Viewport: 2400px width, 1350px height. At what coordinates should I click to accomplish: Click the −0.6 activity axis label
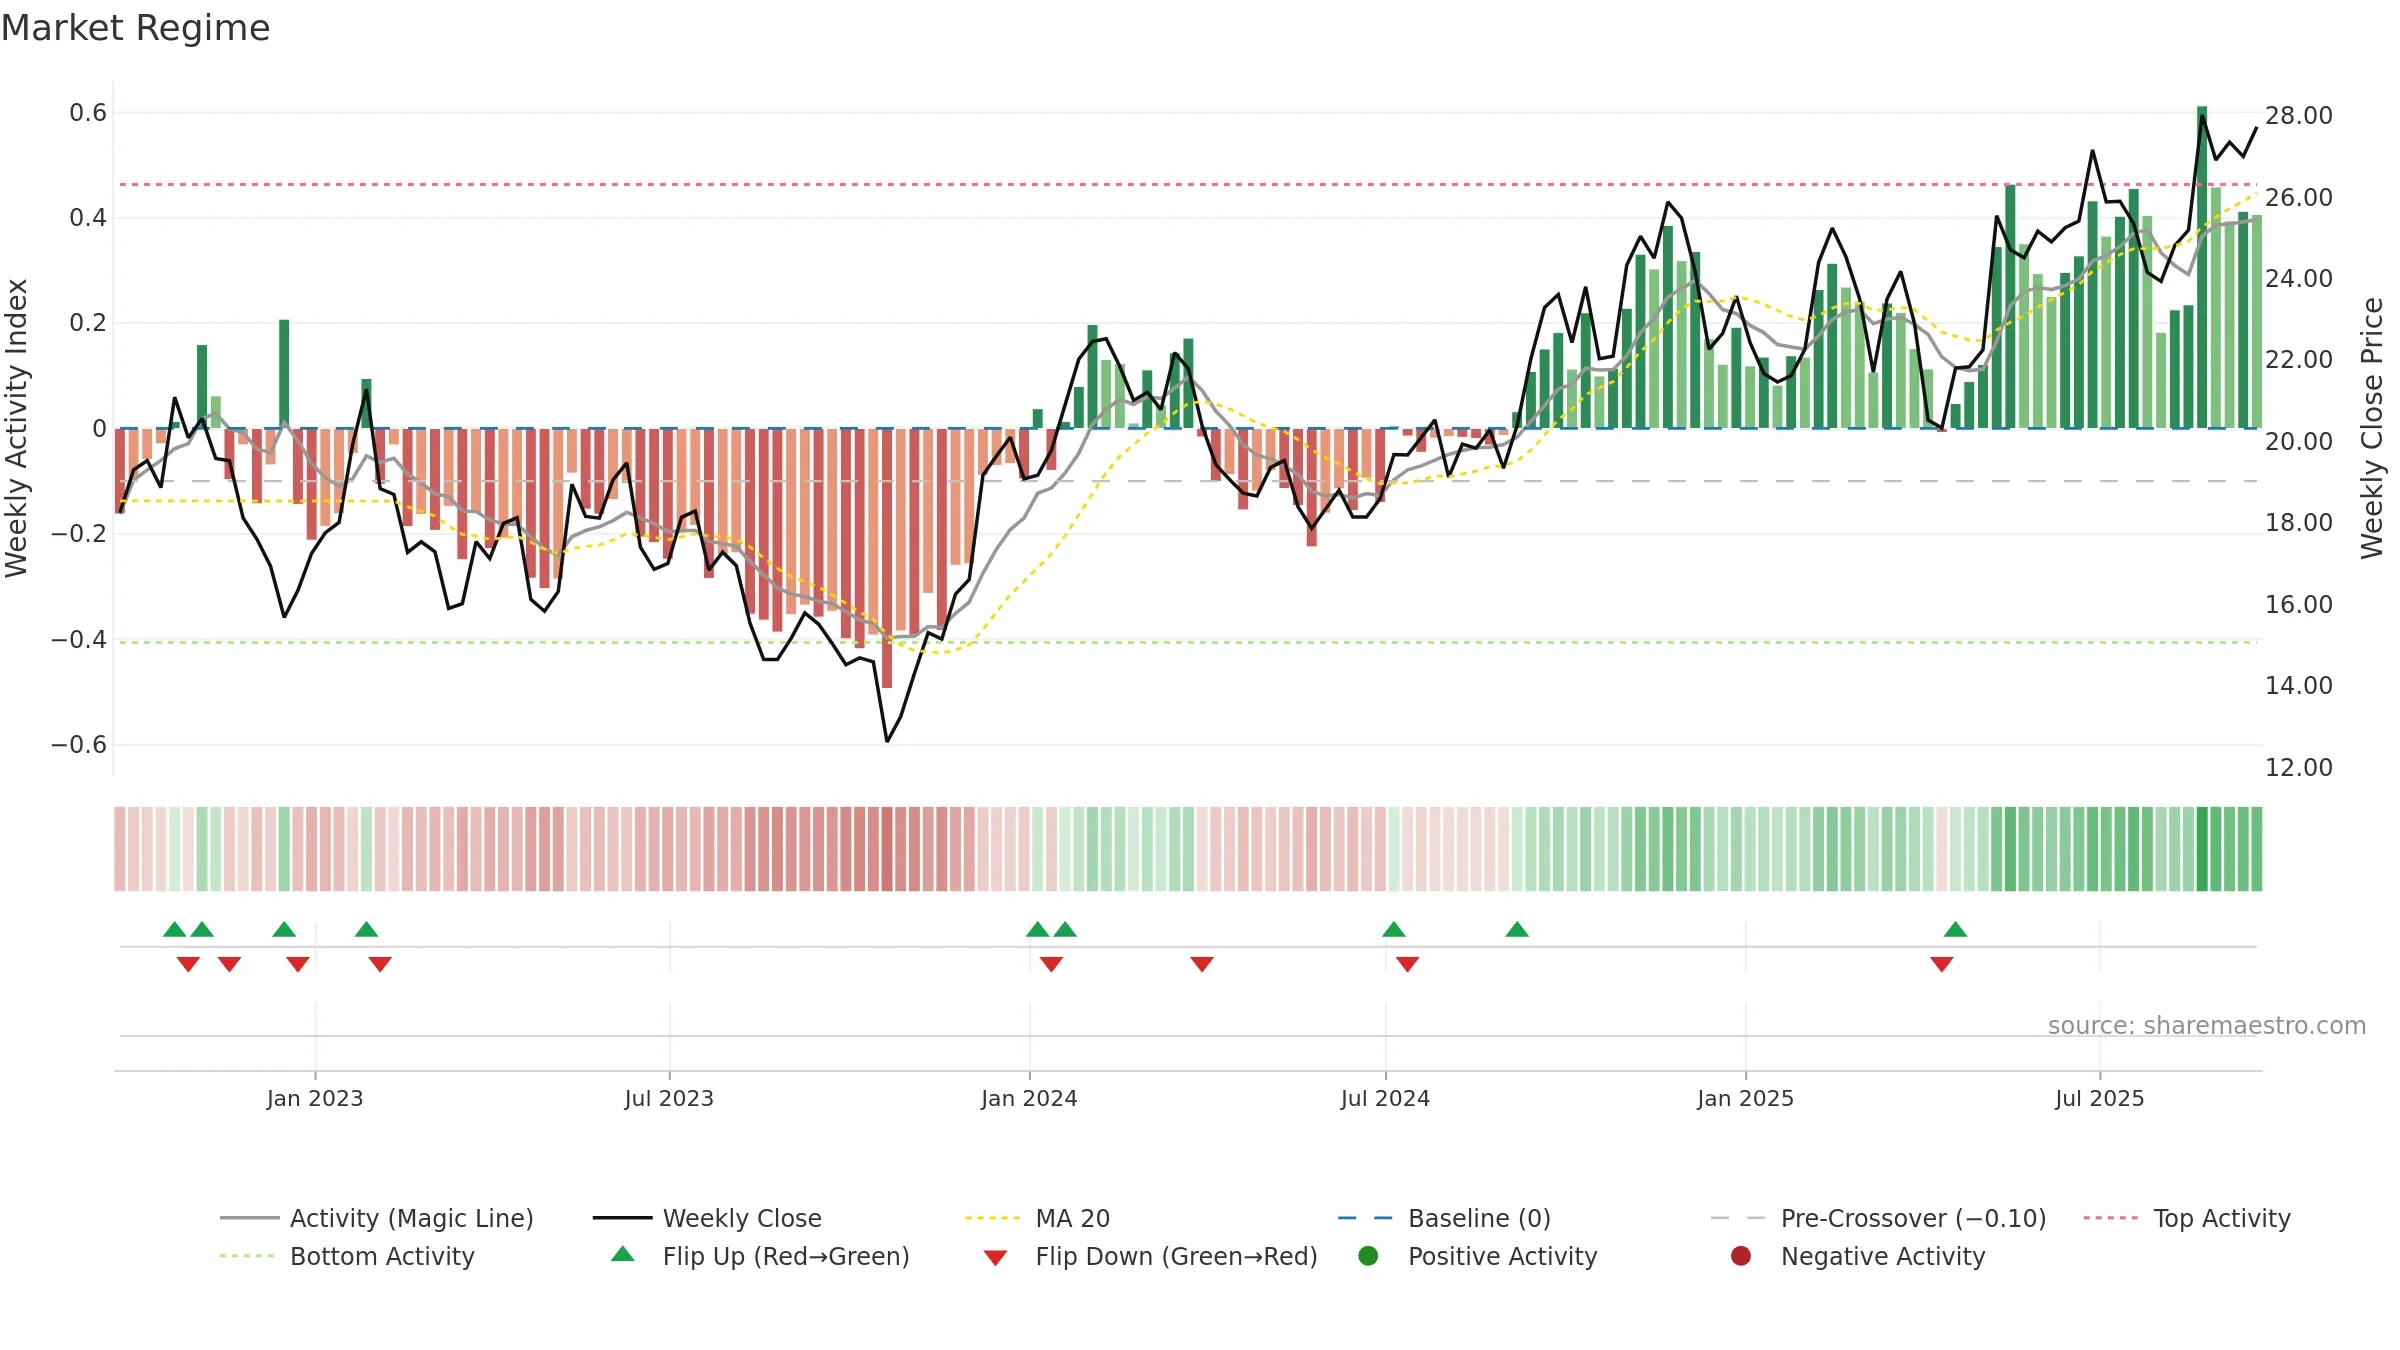point(79,745)
